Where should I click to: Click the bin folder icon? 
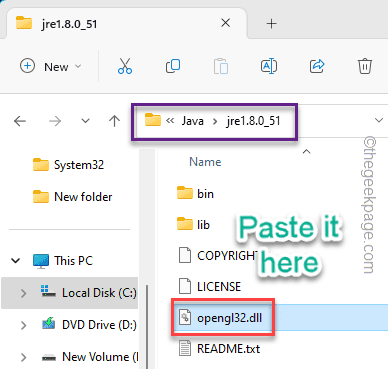coord(185,193)
